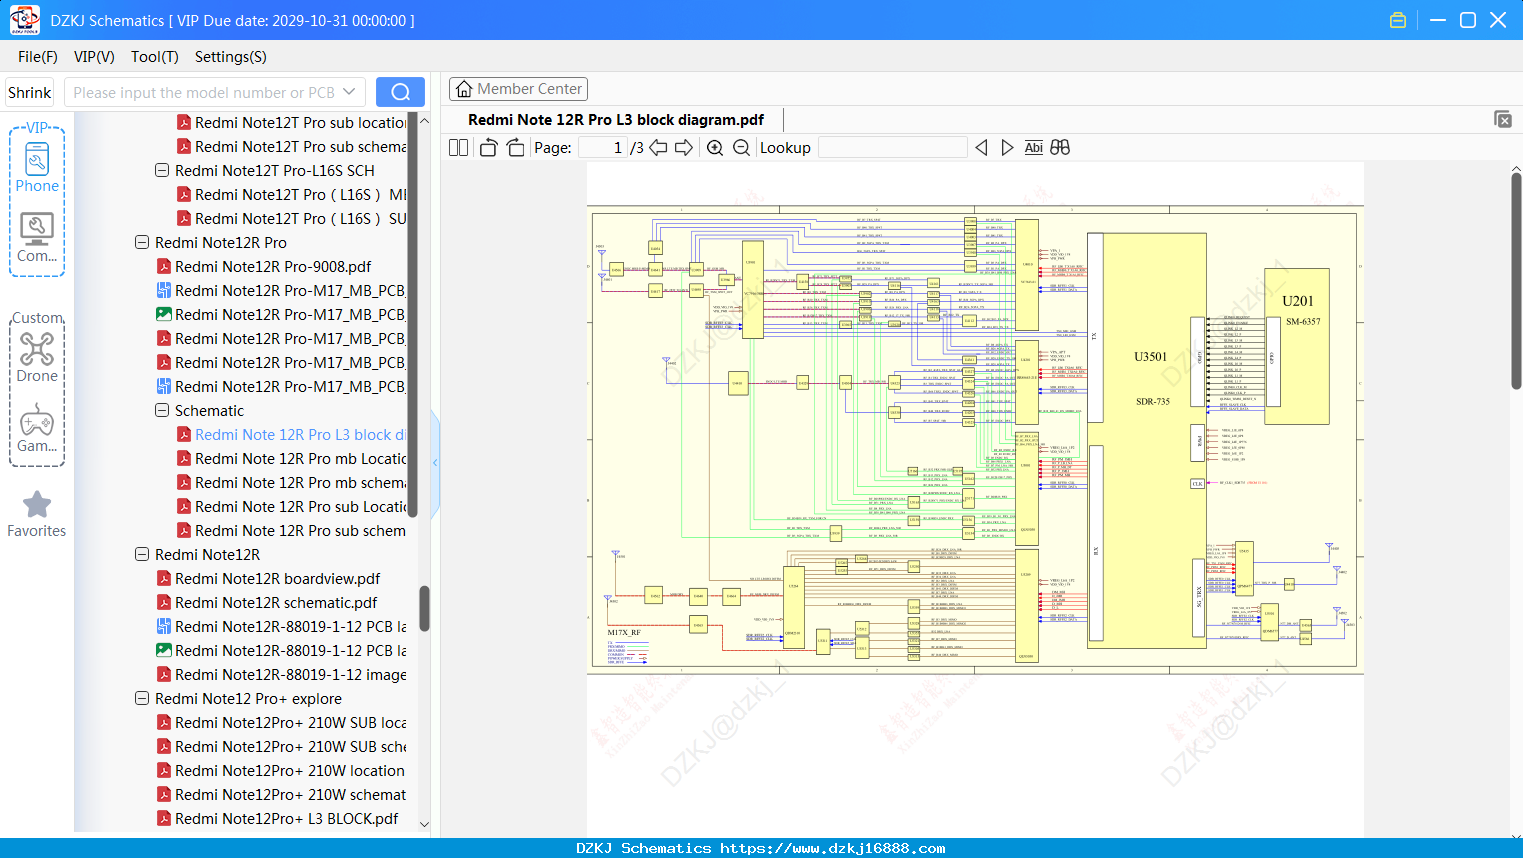Open the Drone category
The height and width of the screenshot is (858, 1523).
[37, 357]
